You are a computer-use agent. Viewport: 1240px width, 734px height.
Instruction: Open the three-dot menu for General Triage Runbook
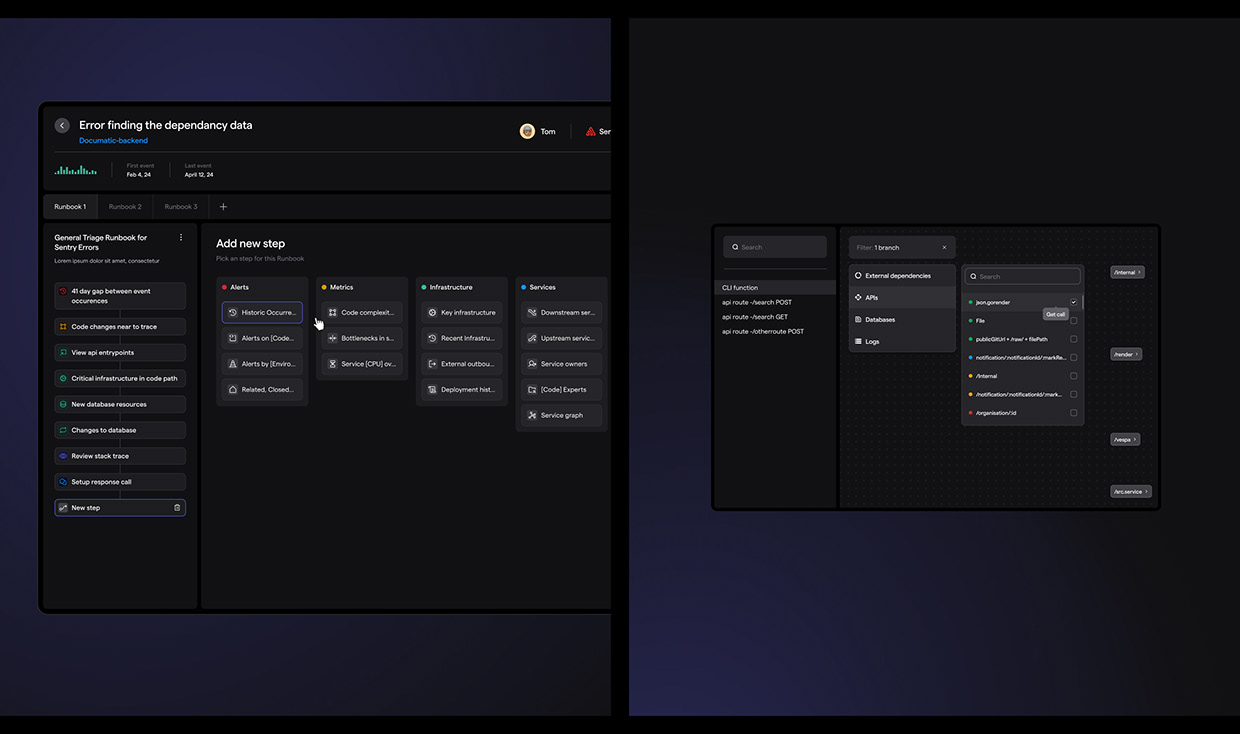click(x=181, y=238)
